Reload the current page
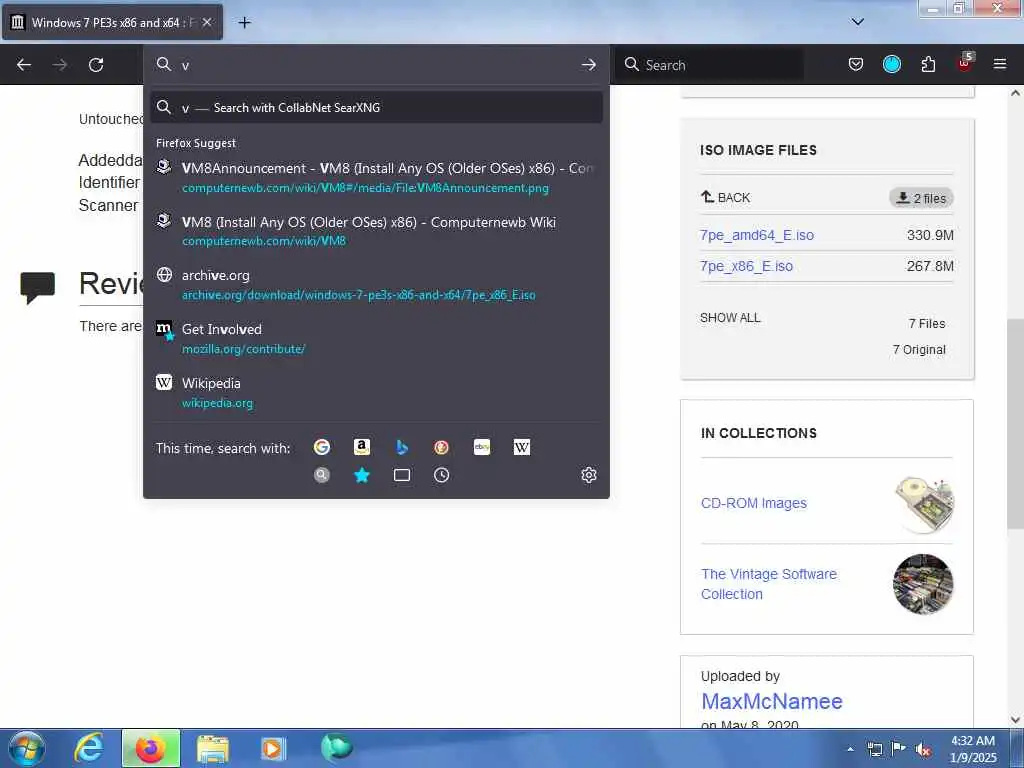 click(x=96, y=65)
